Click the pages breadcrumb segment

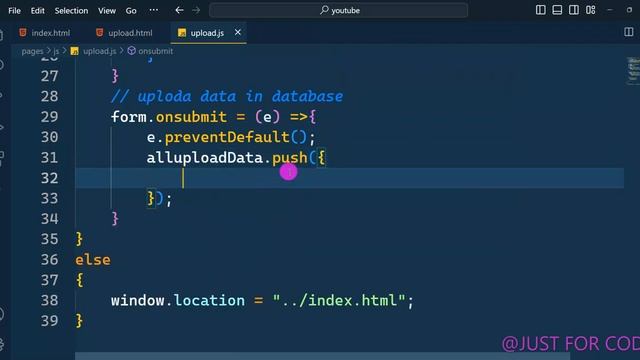32,51
